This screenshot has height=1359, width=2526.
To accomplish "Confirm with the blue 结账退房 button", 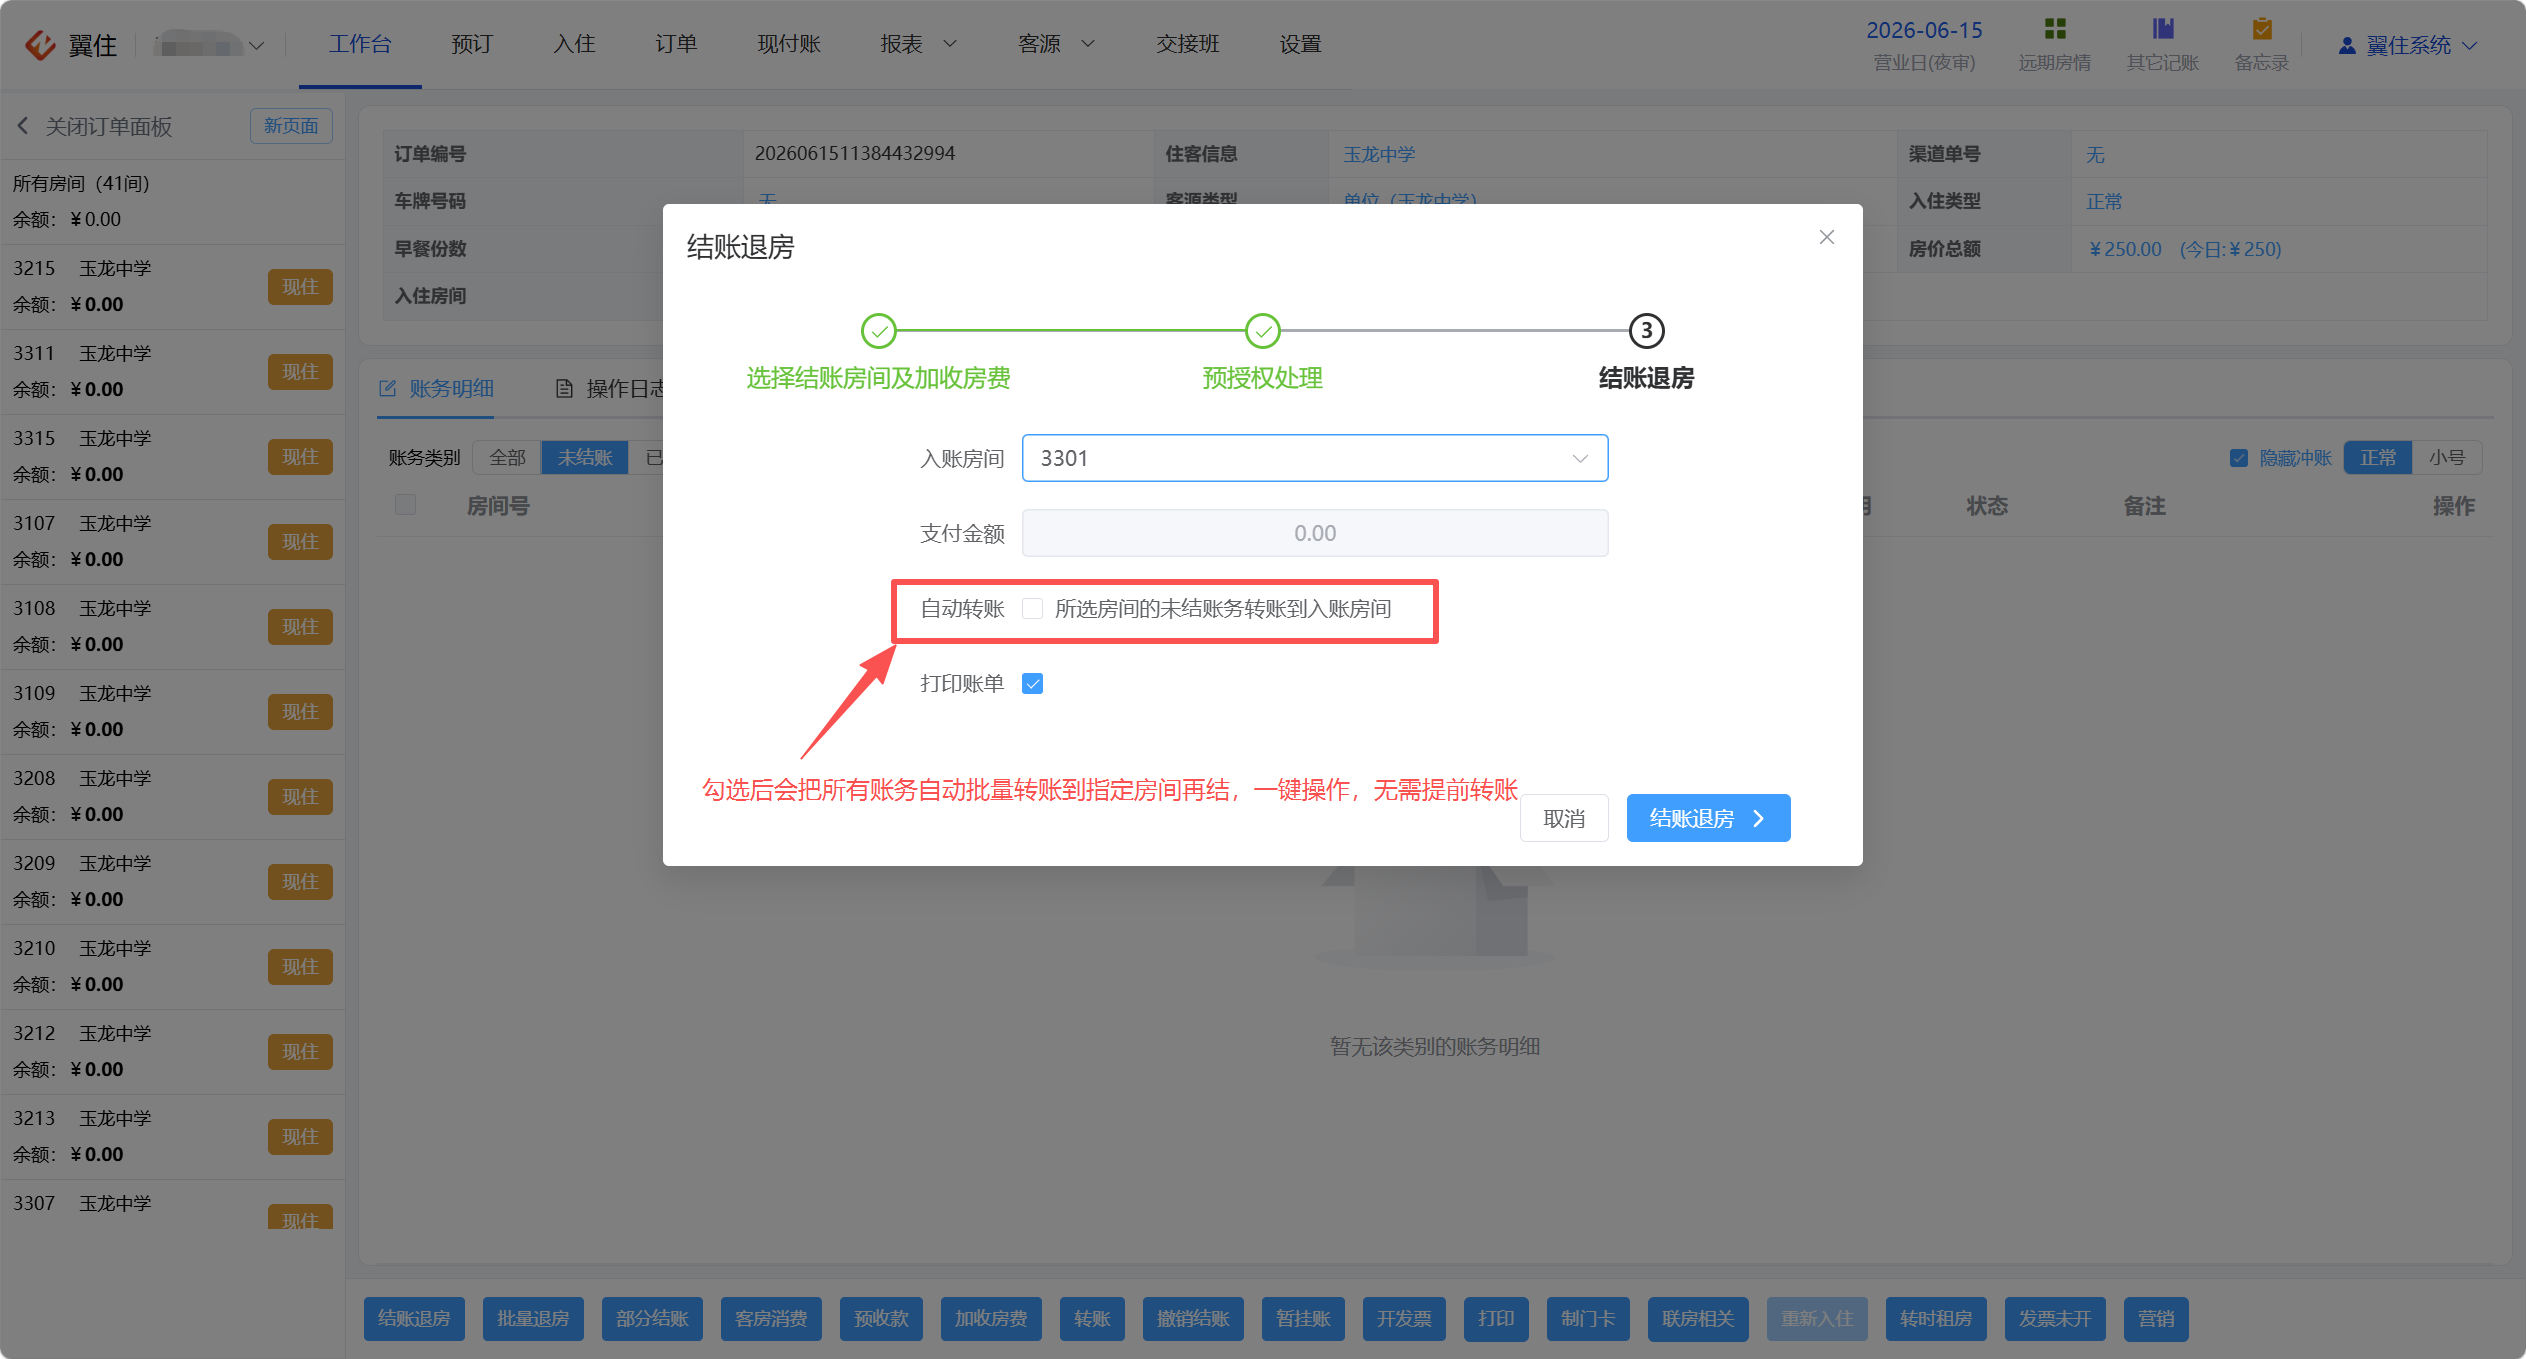I will [x=1708, y=819].
